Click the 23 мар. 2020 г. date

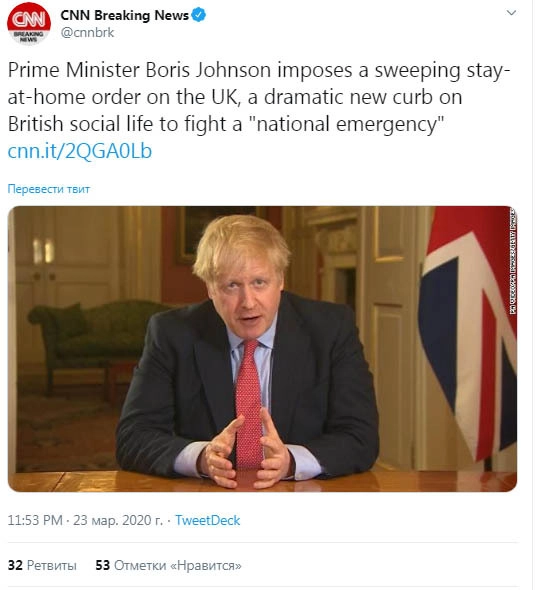(x=118, y=520)
